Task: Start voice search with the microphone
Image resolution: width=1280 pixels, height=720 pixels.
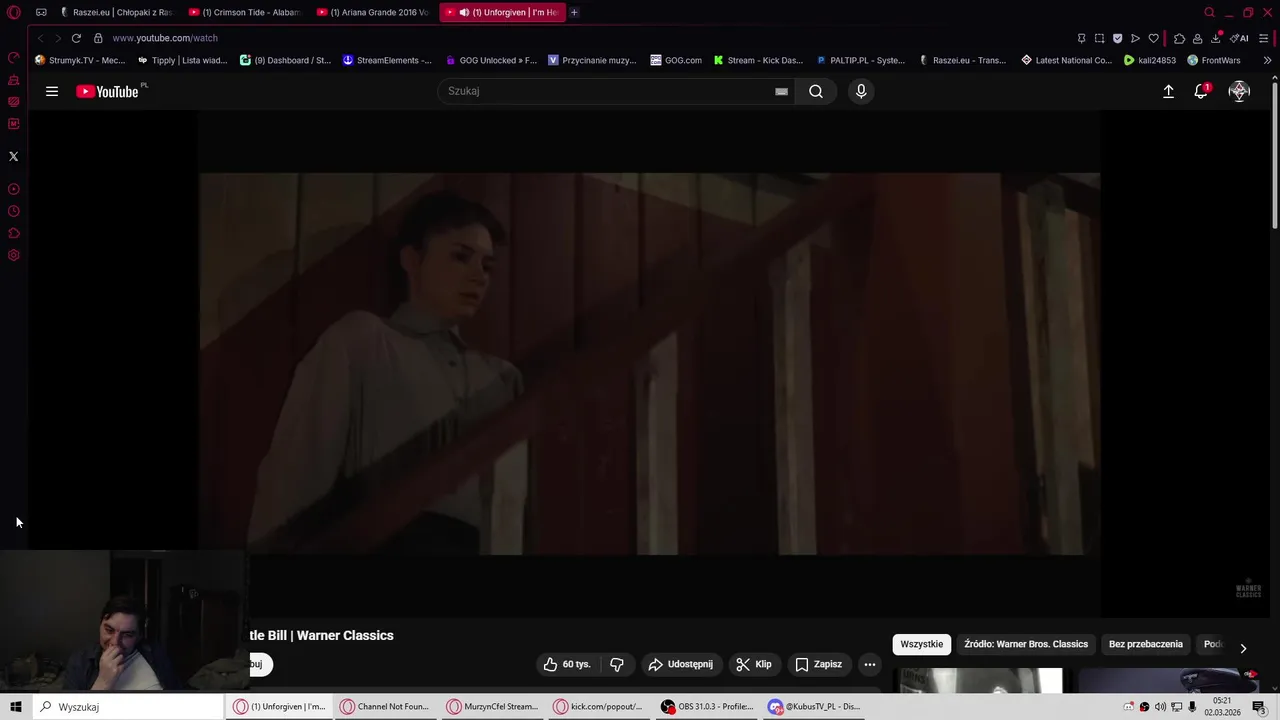Action: [861, 91]
